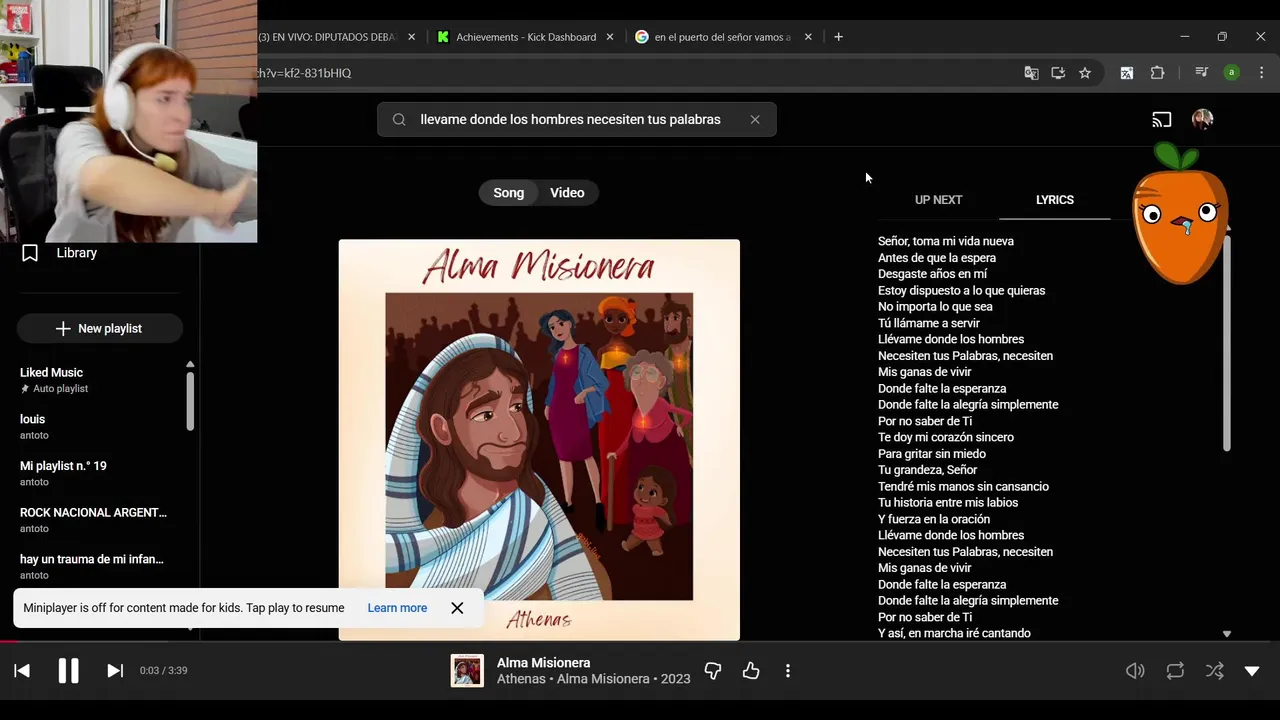Viewport: 1280px width, 720px height.
Task: Click the Google Translate page icon
Action: (x=1031, y=73)
